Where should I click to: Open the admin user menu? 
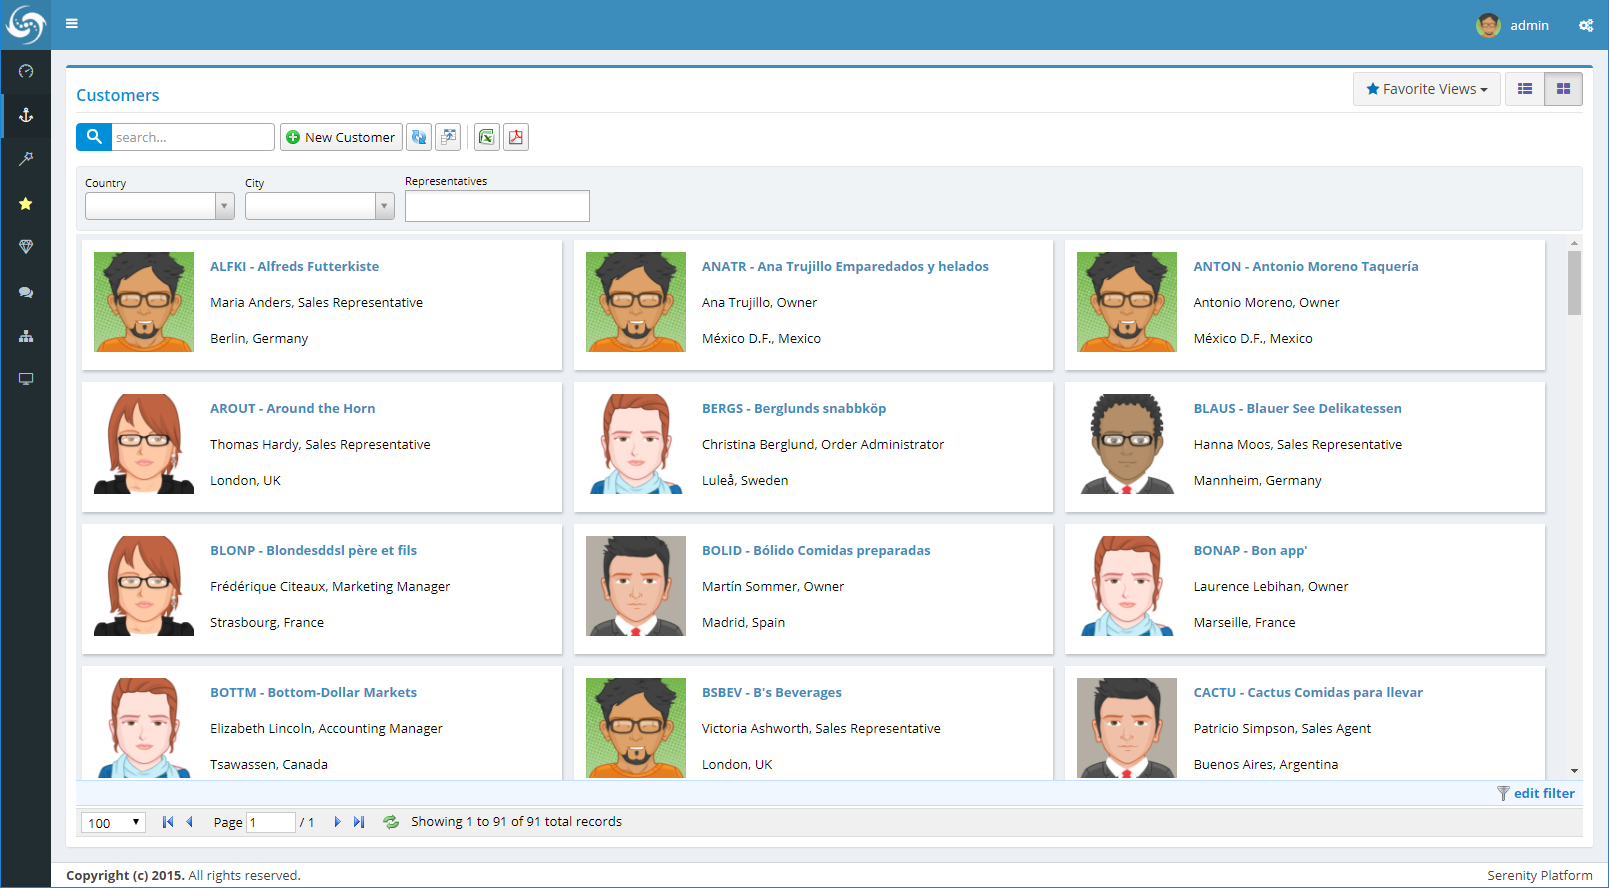click(x=1513, y=25)
